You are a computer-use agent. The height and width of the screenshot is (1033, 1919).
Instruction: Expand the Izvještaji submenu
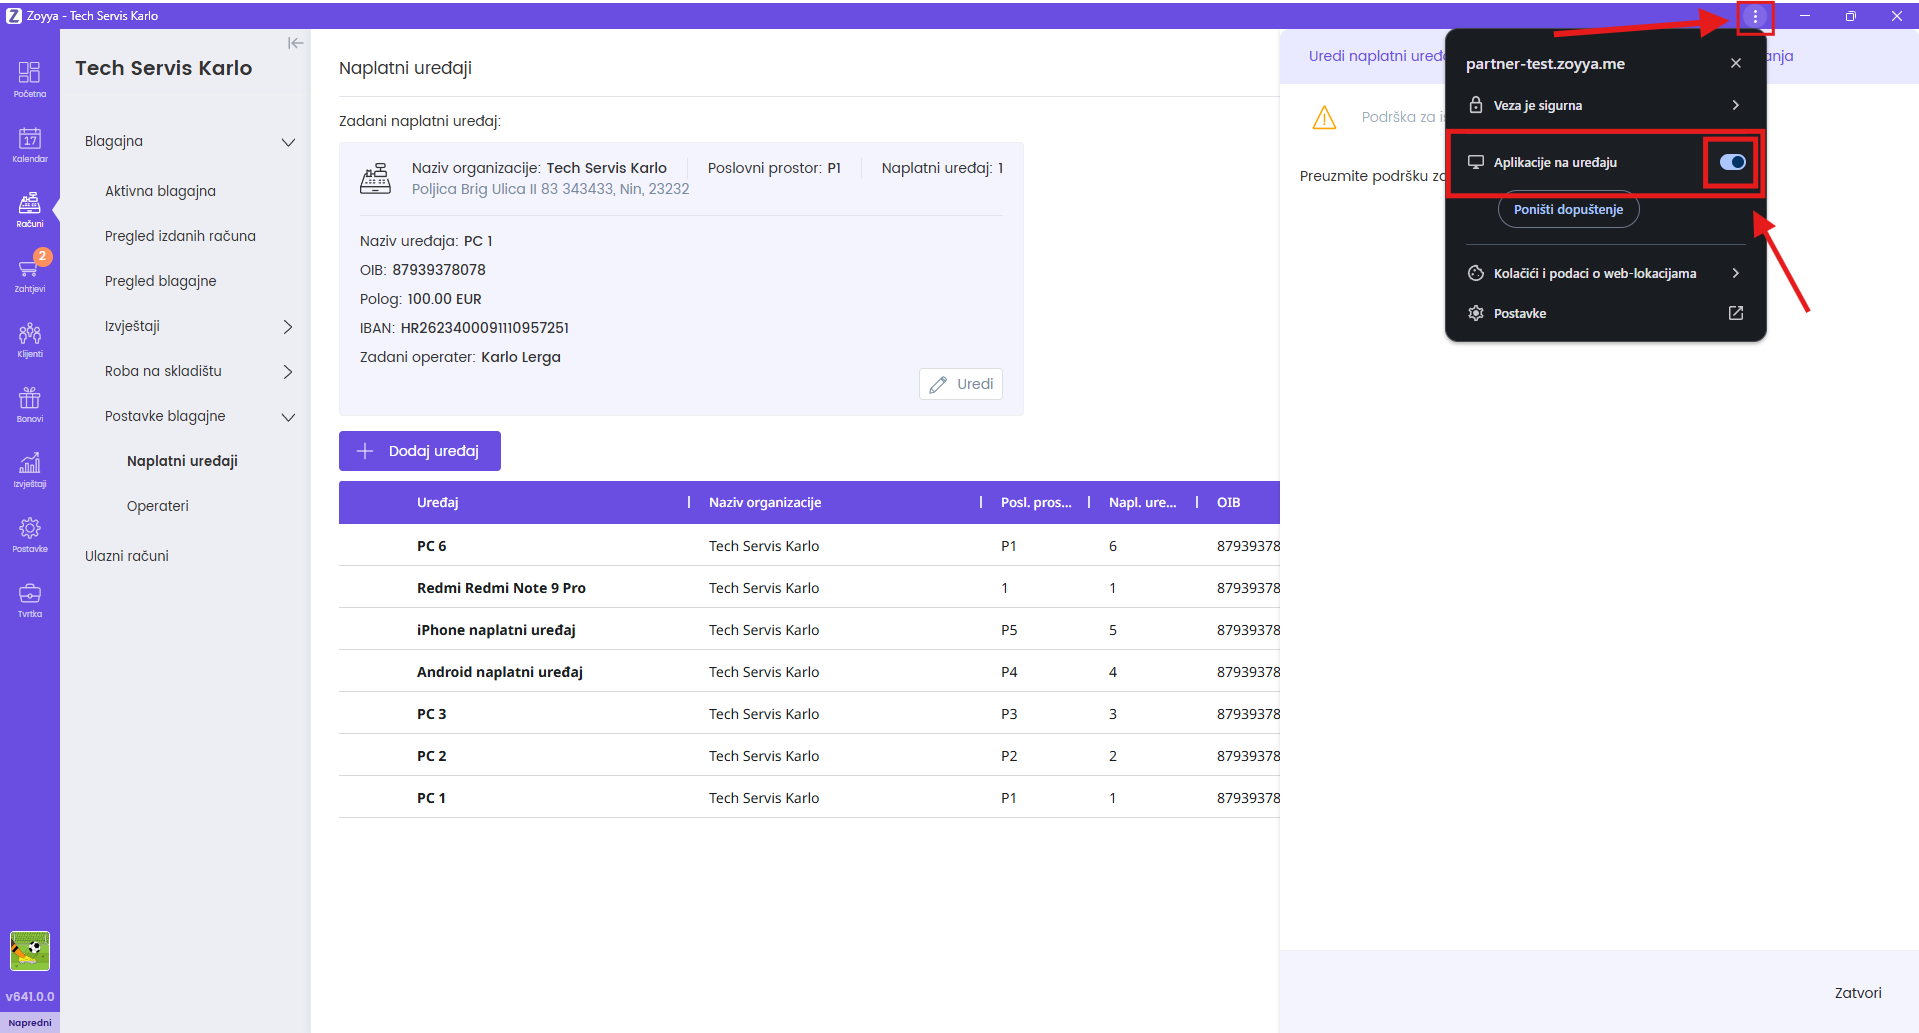click(288, 327)
